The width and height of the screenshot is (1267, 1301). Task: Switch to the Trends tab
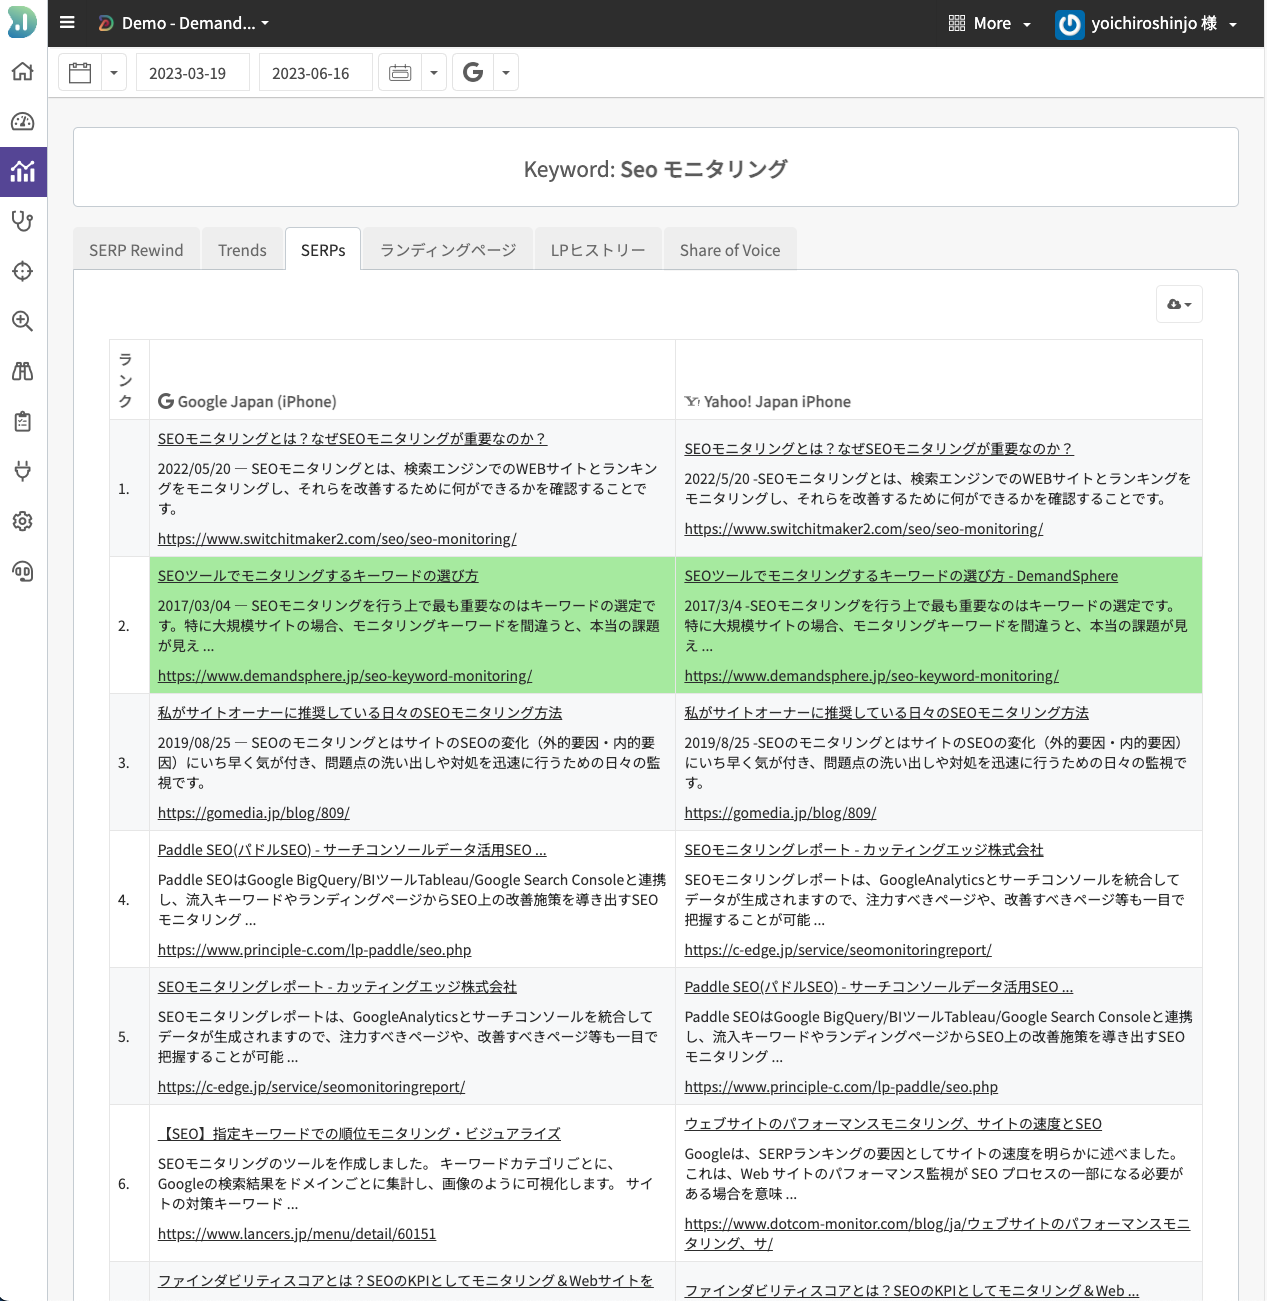(x=243, y=250)
